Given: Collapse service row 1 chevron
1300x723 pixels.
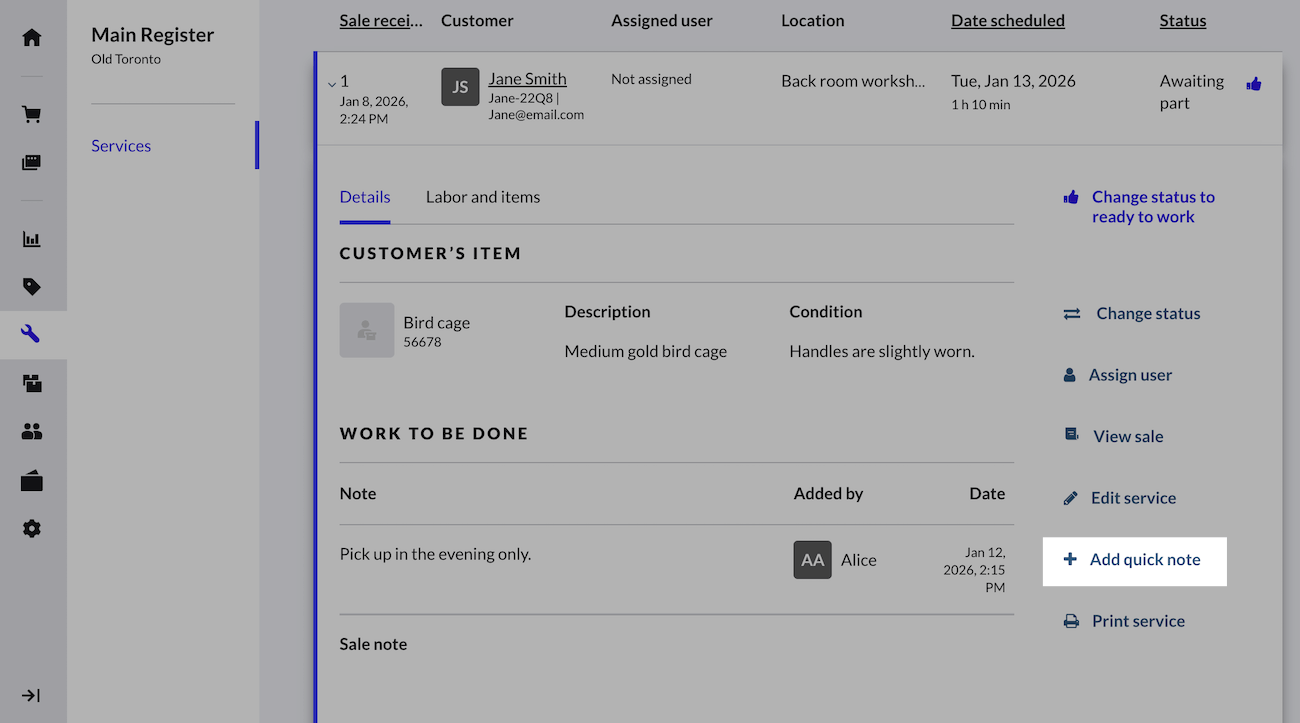Looking at the screenshot, I should click(332, 84).
